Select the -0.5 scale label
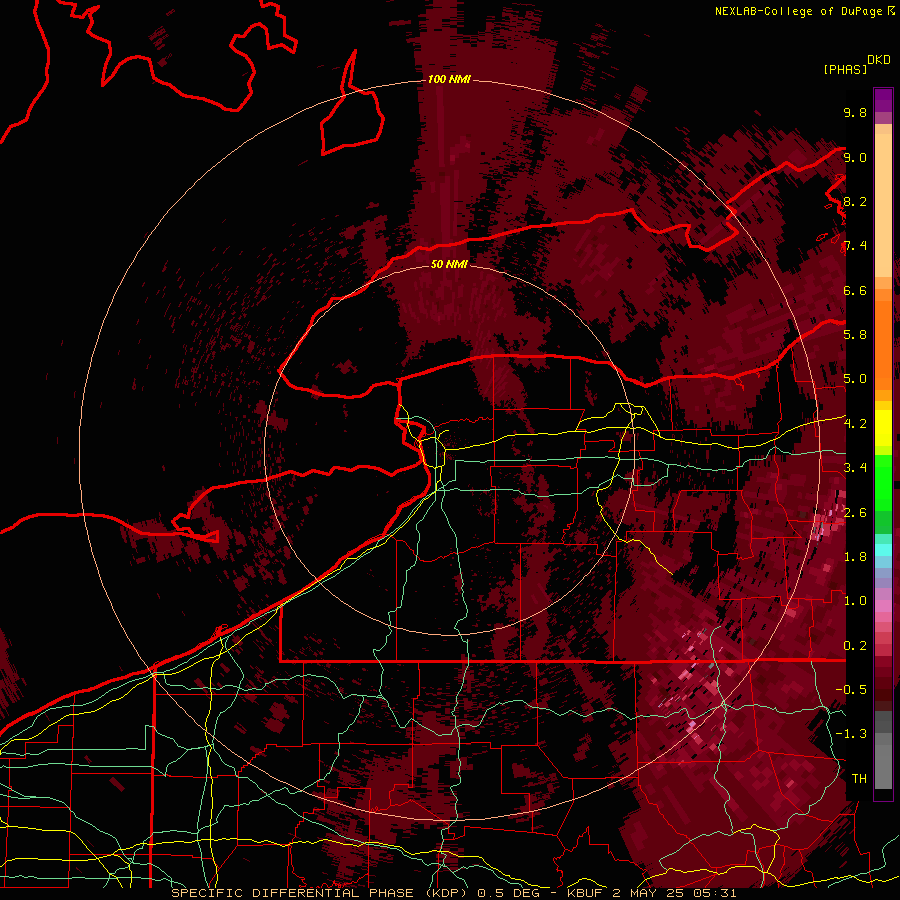The image size is (900, 900). pyautogui.click(x=851, y=689)
